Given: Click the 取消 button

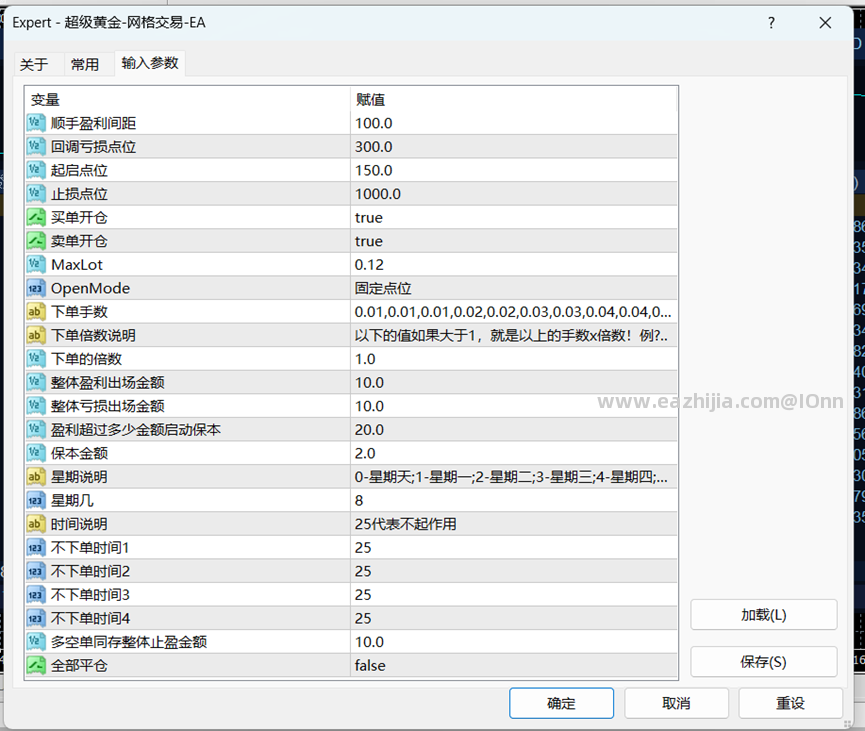Looking at the screenshot, I should tap(676, 703).
